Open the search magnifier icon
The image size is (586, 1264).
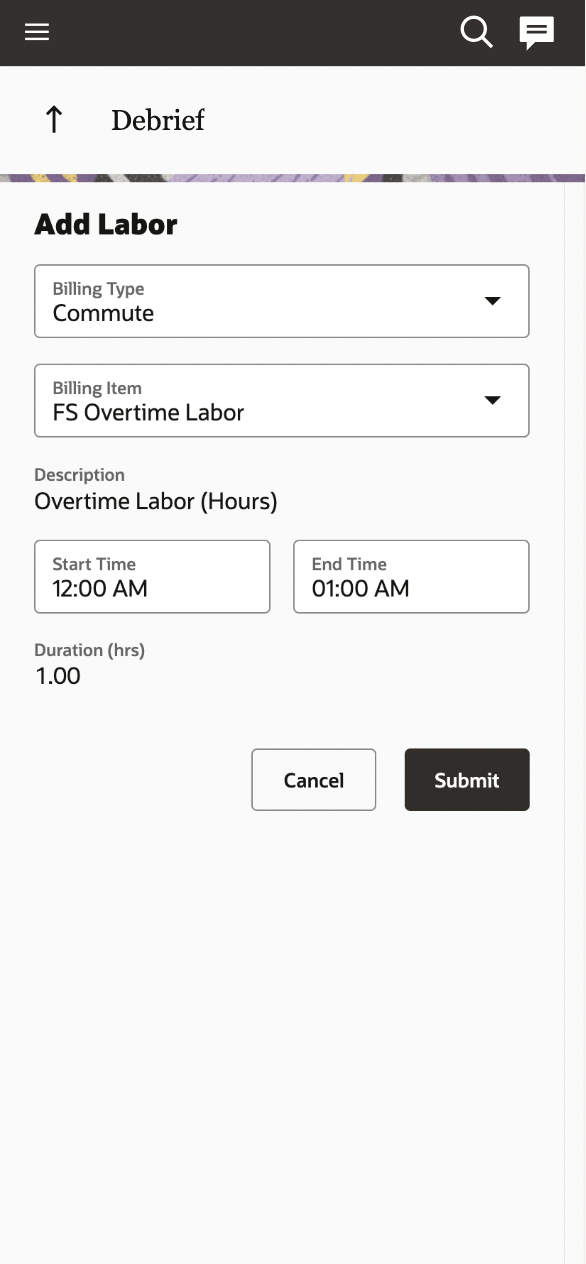tap(477, 32)
